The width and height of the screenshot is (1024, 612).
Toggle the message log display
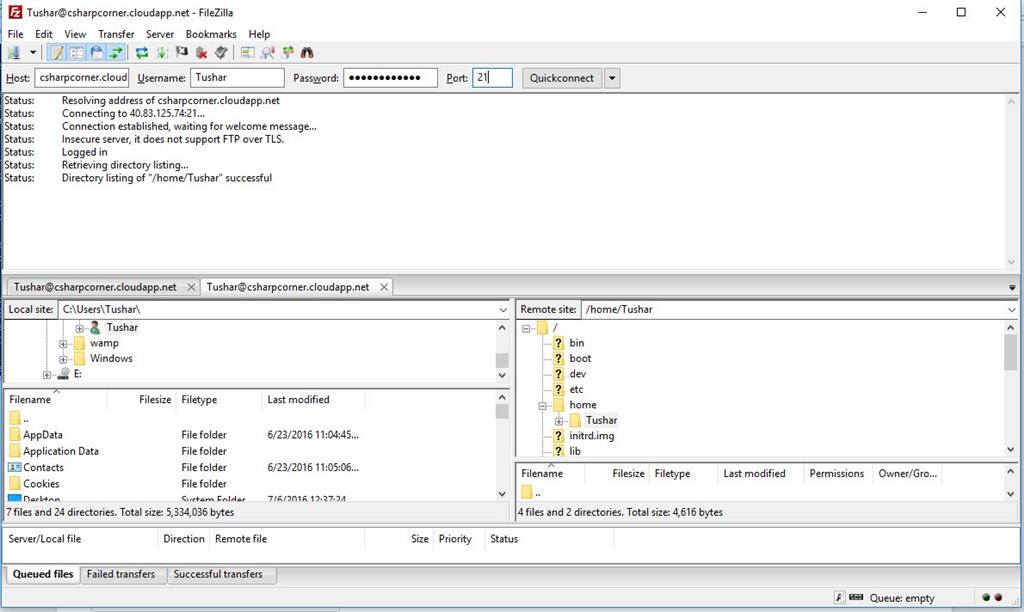[x=58, y=52]
